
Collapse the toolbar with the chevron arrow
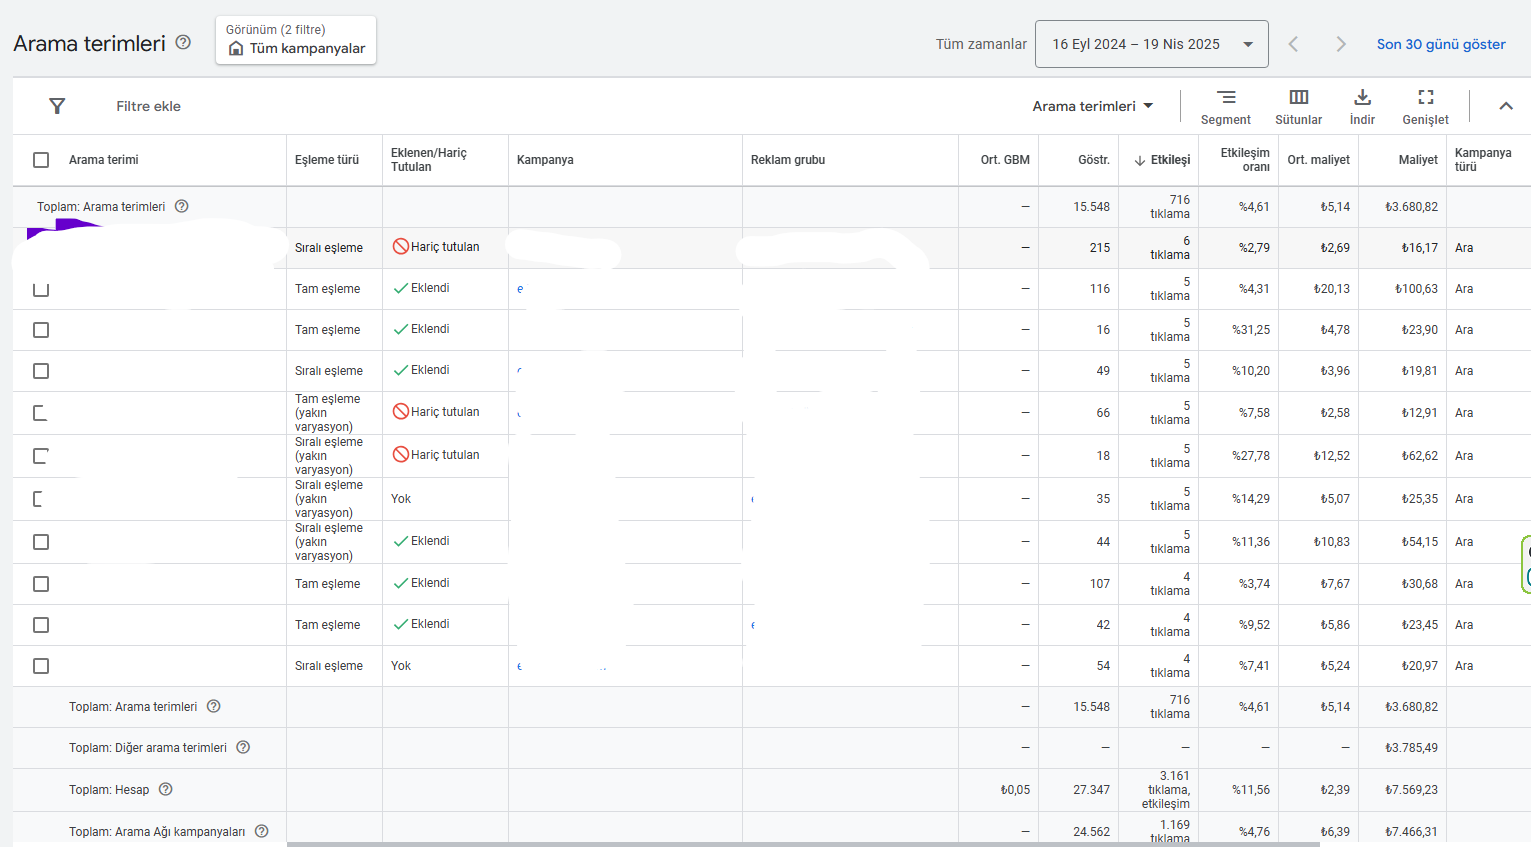pyautogui.click(x=1506, y=106)
